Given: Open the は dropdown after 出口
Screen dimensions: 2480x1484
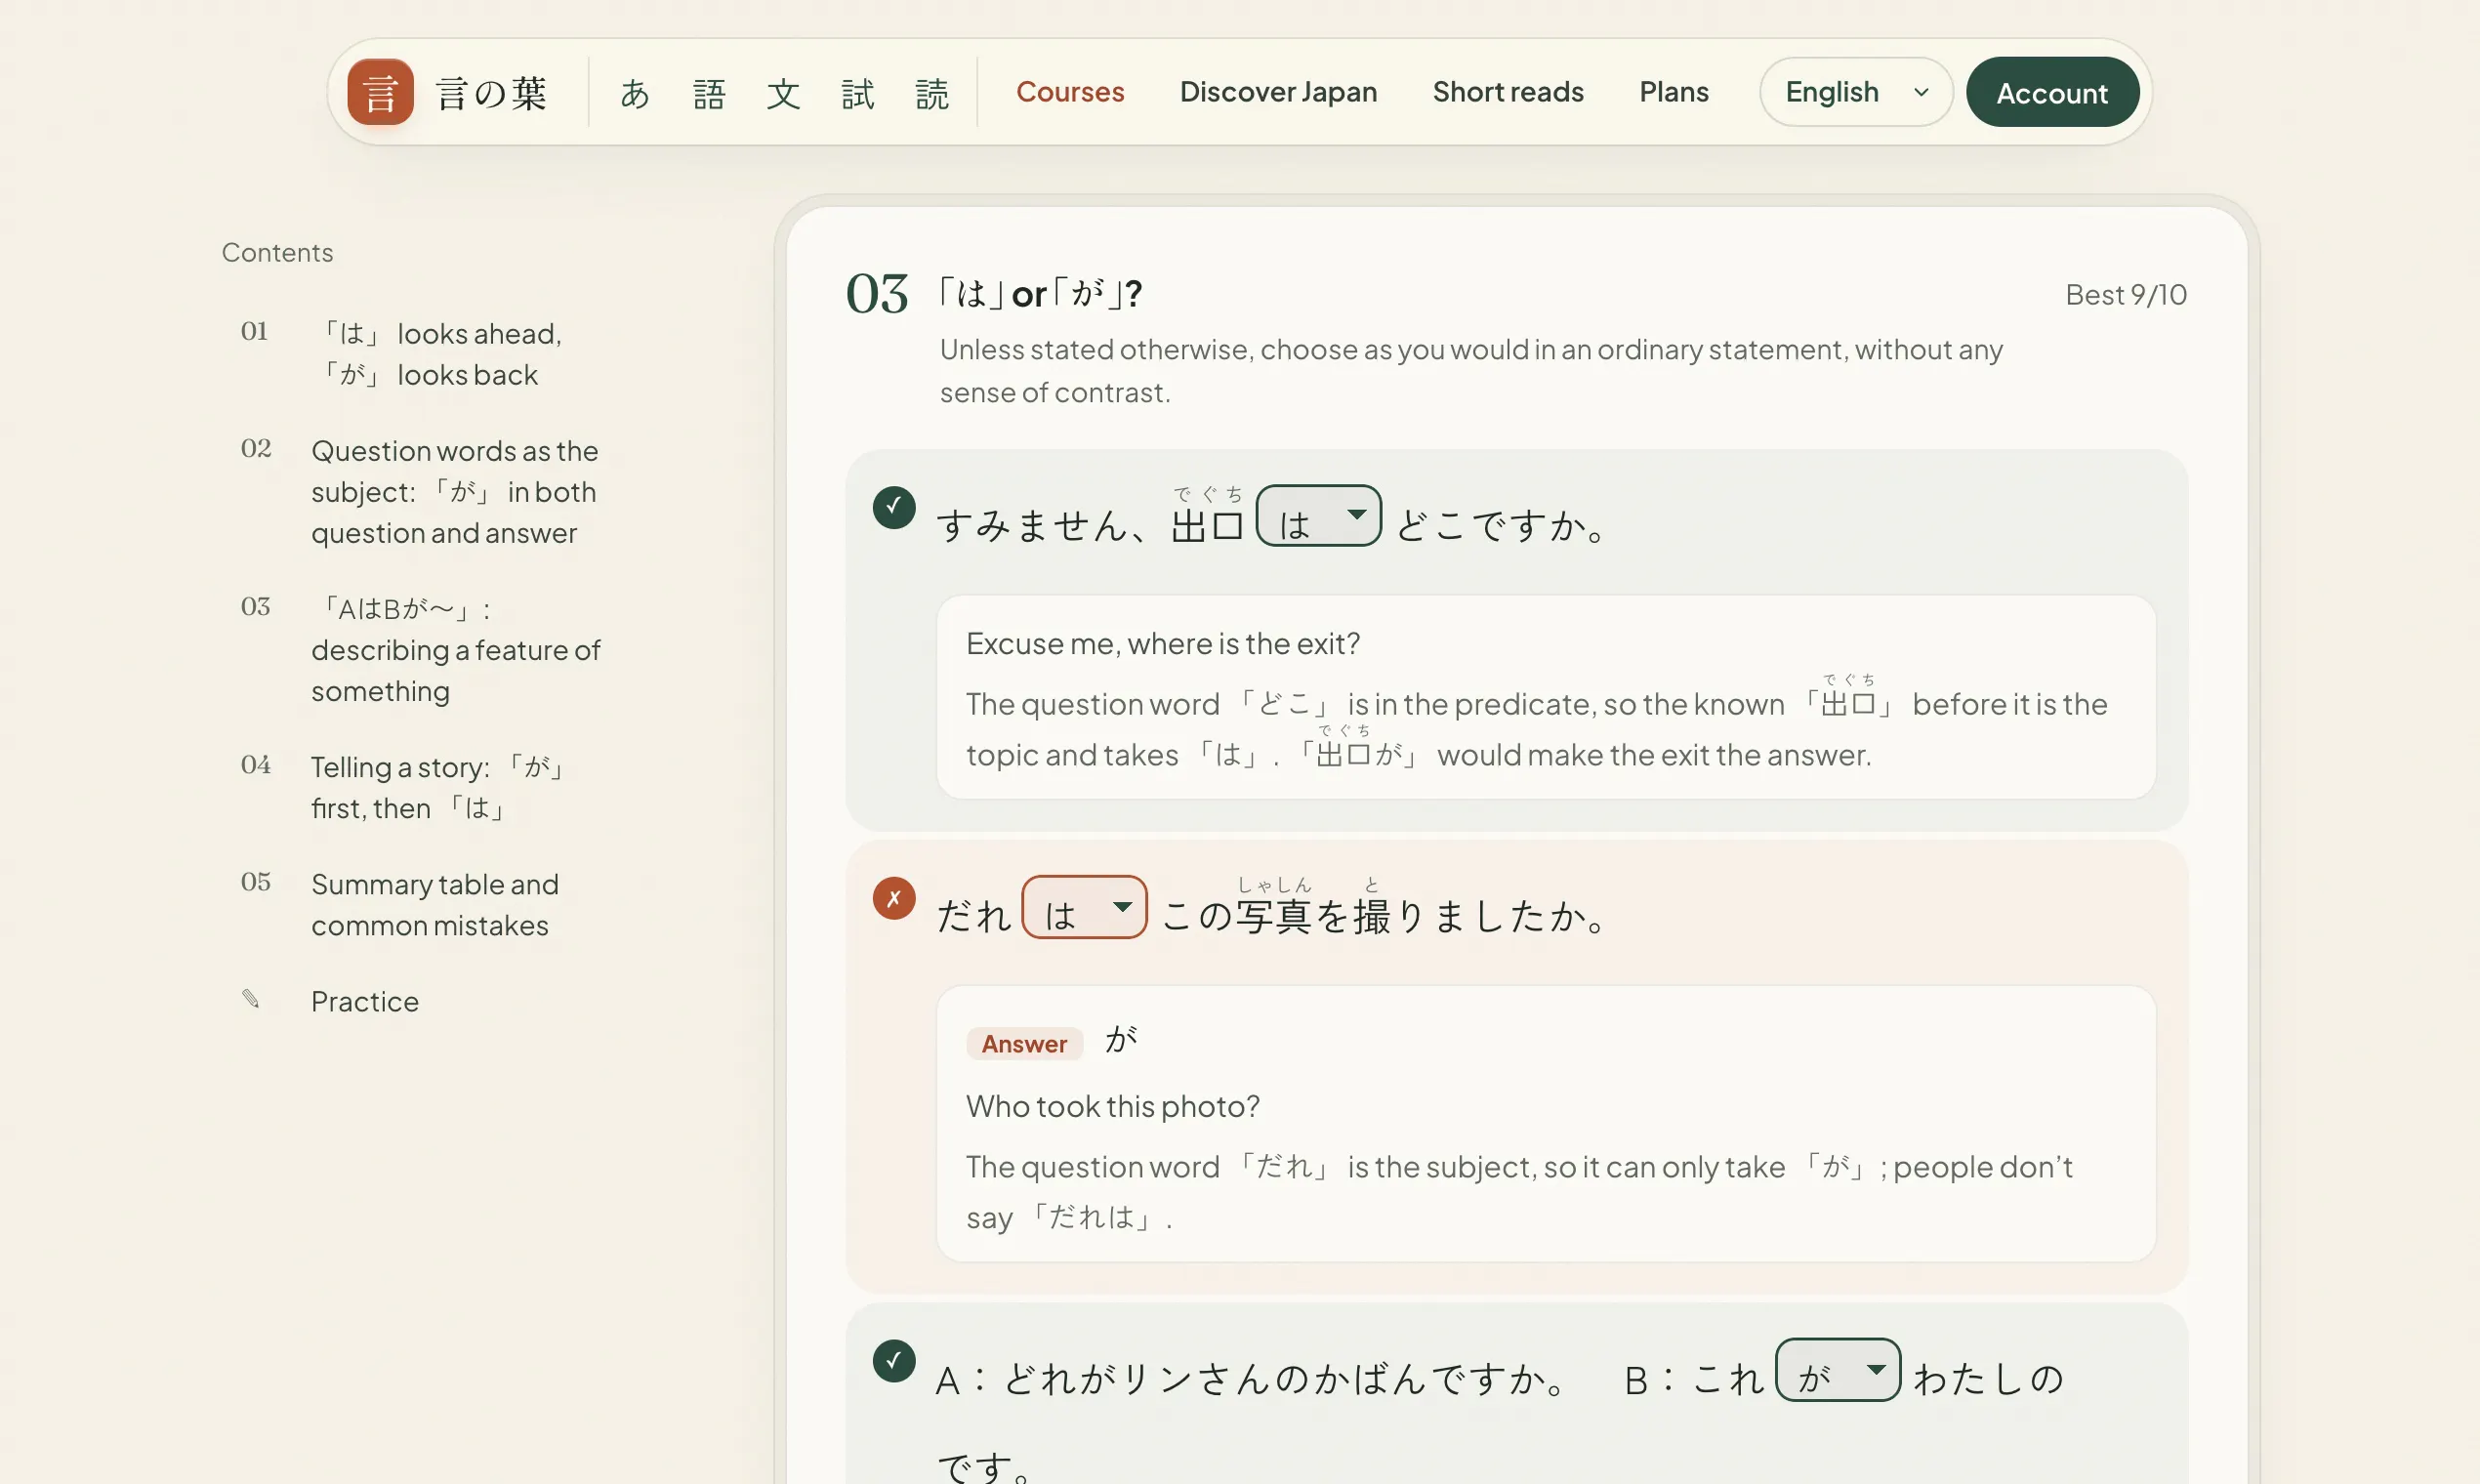Looking at the screenshot, I should point(1319,516).
